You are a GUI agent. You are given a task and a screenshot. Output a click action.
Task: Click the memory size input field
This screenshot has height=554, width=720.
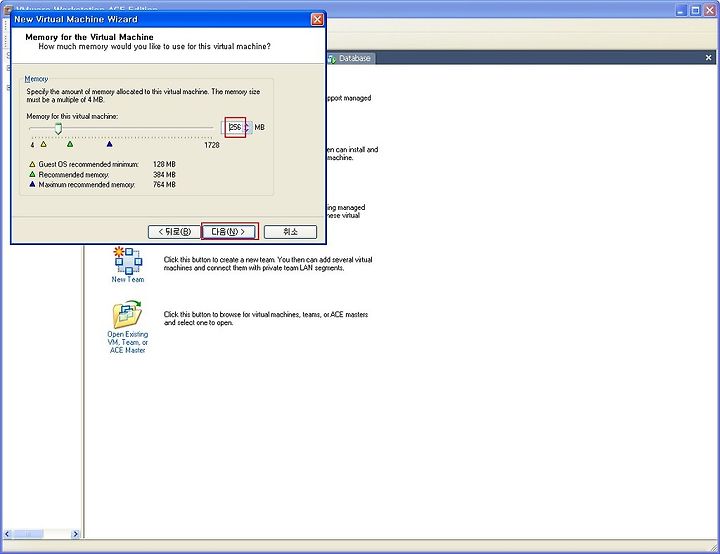pos(235,127)
